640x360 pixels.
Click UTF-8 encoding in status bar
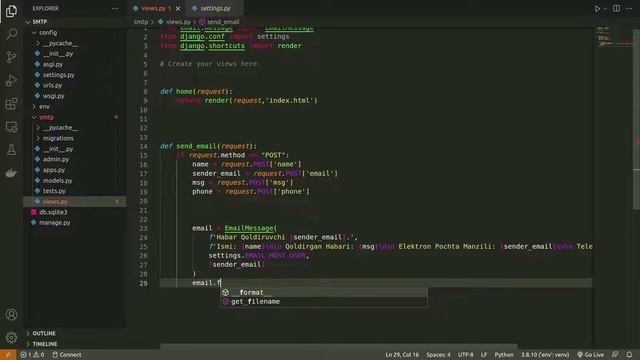[x=465, y=355]
